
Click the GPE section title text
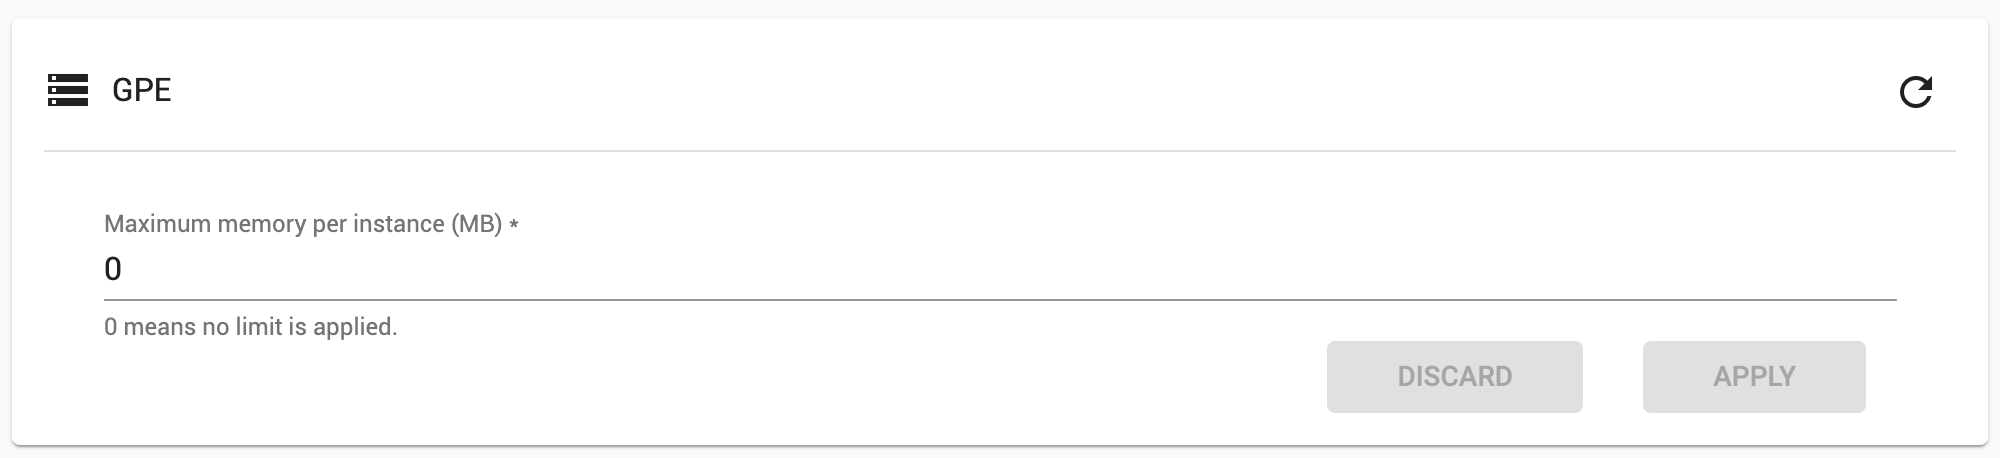tap(142, 90)
